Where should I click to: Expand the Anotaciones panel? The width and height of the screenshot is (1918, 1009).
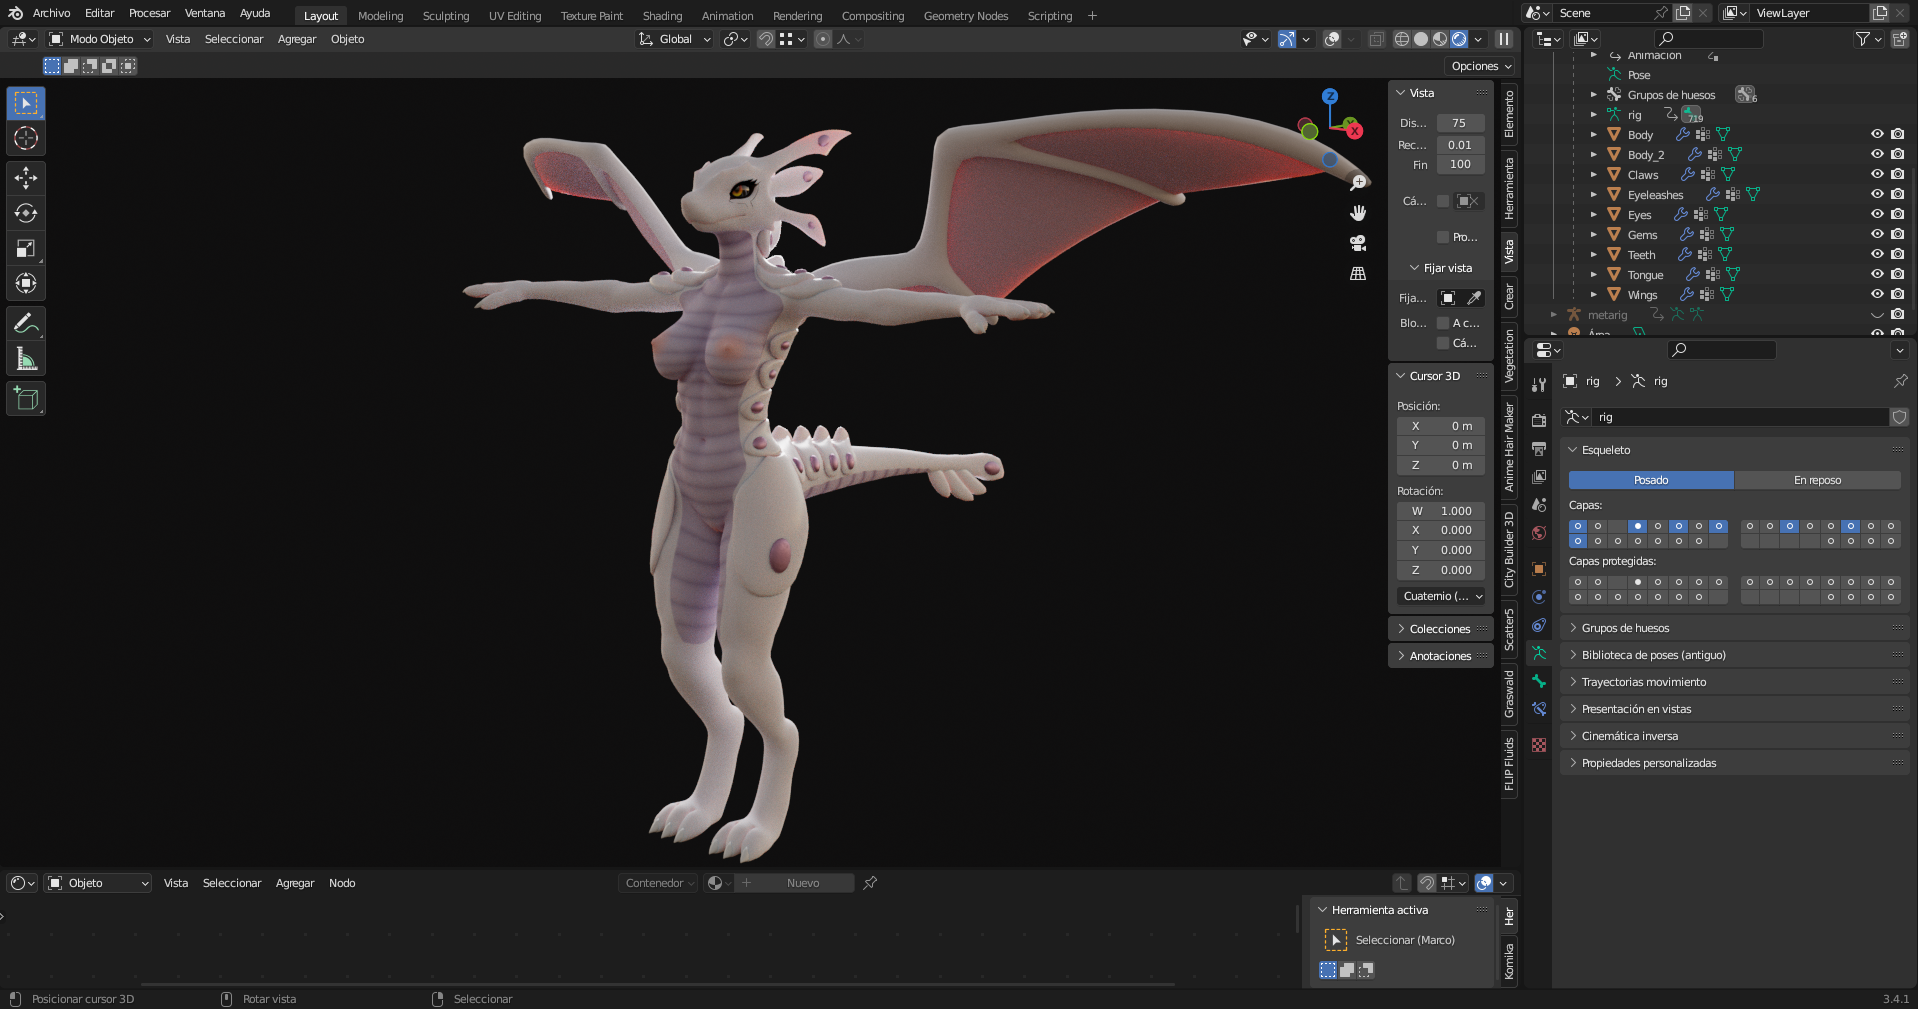click(x=1440, y=656)
